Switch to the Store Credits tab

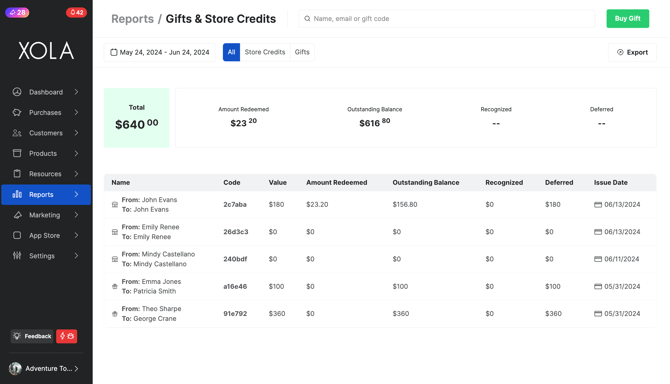tap(264, 52)
